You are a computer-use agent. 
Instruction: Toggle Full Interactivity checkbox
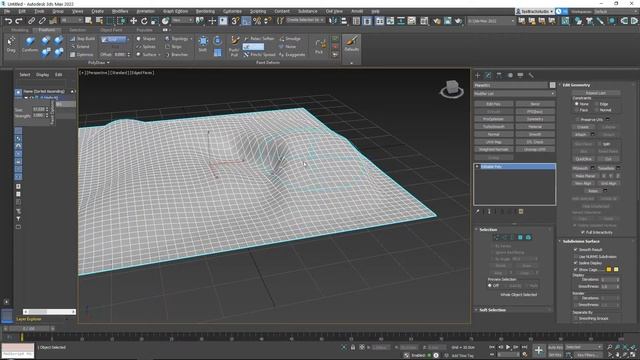click(582, 232)
